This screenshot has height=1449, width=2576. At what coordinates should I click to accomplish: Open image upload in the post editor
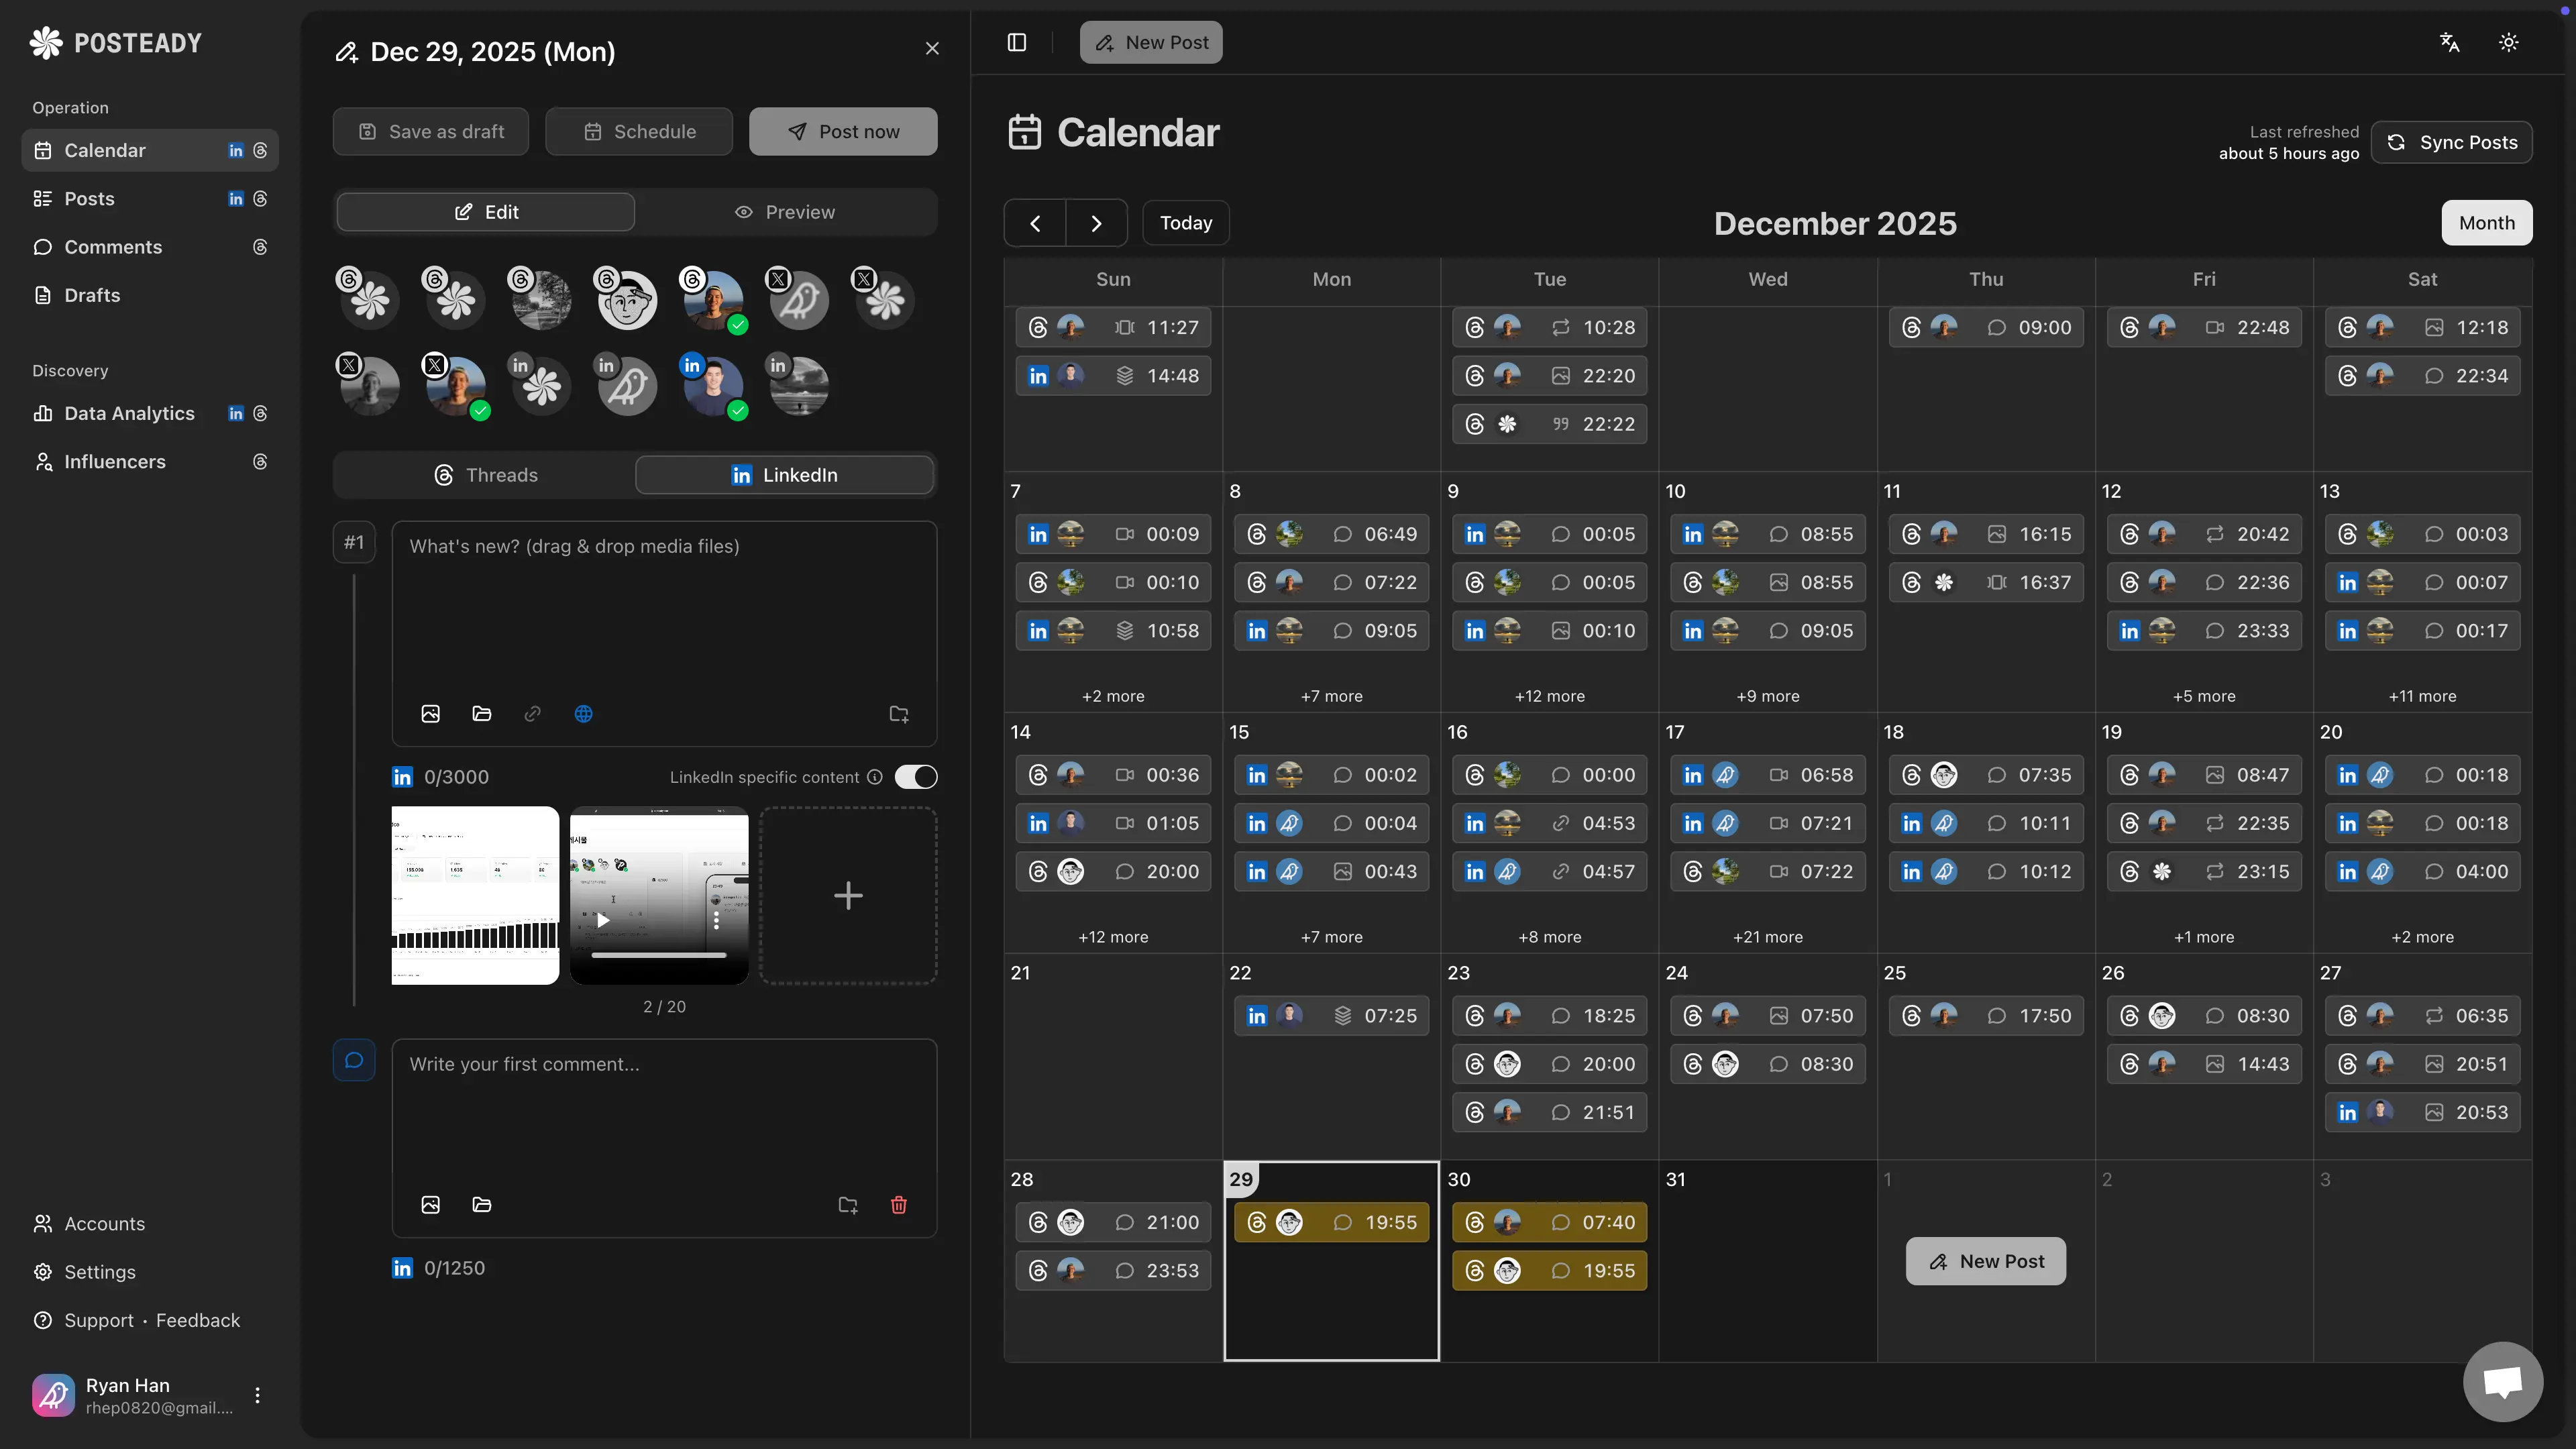coord(431,713)
